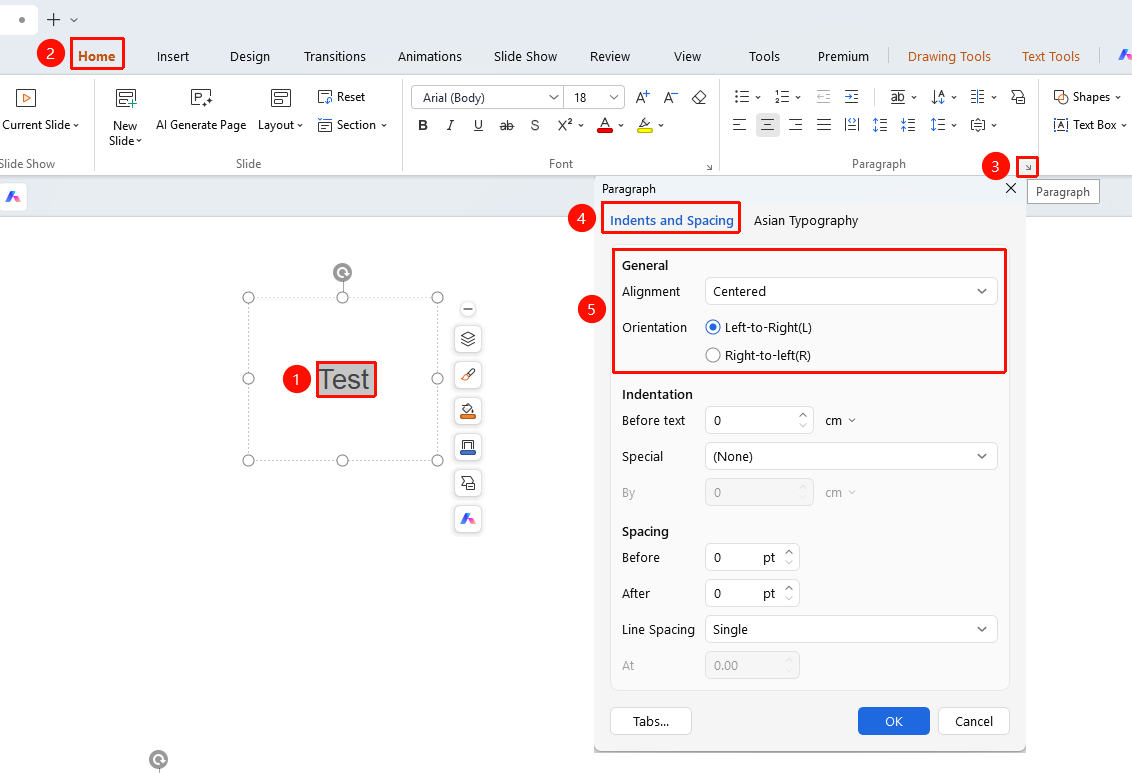Viewport: 1132px width, 773px height.
Task: Click the red font color swatch
Action: (x=605, y=126)
